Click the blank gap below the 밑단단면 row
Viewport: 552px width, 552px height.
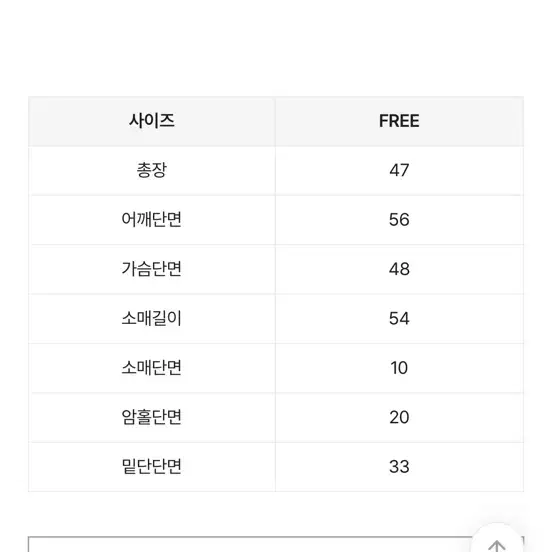(276, 514)
